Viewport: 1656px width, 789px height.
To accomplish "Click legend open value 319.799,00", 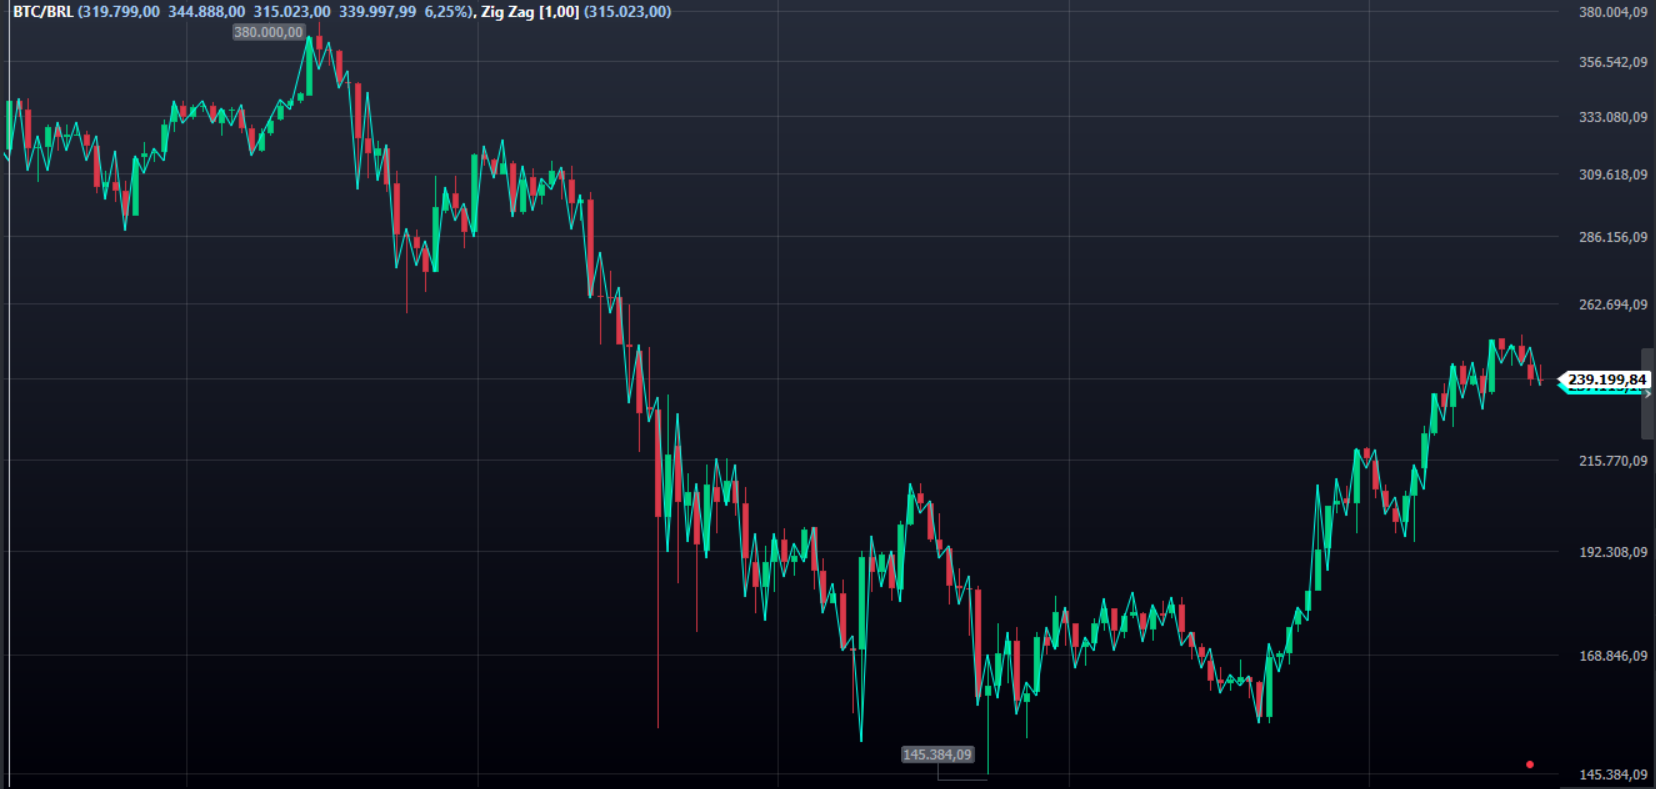I will click(121, 12).
